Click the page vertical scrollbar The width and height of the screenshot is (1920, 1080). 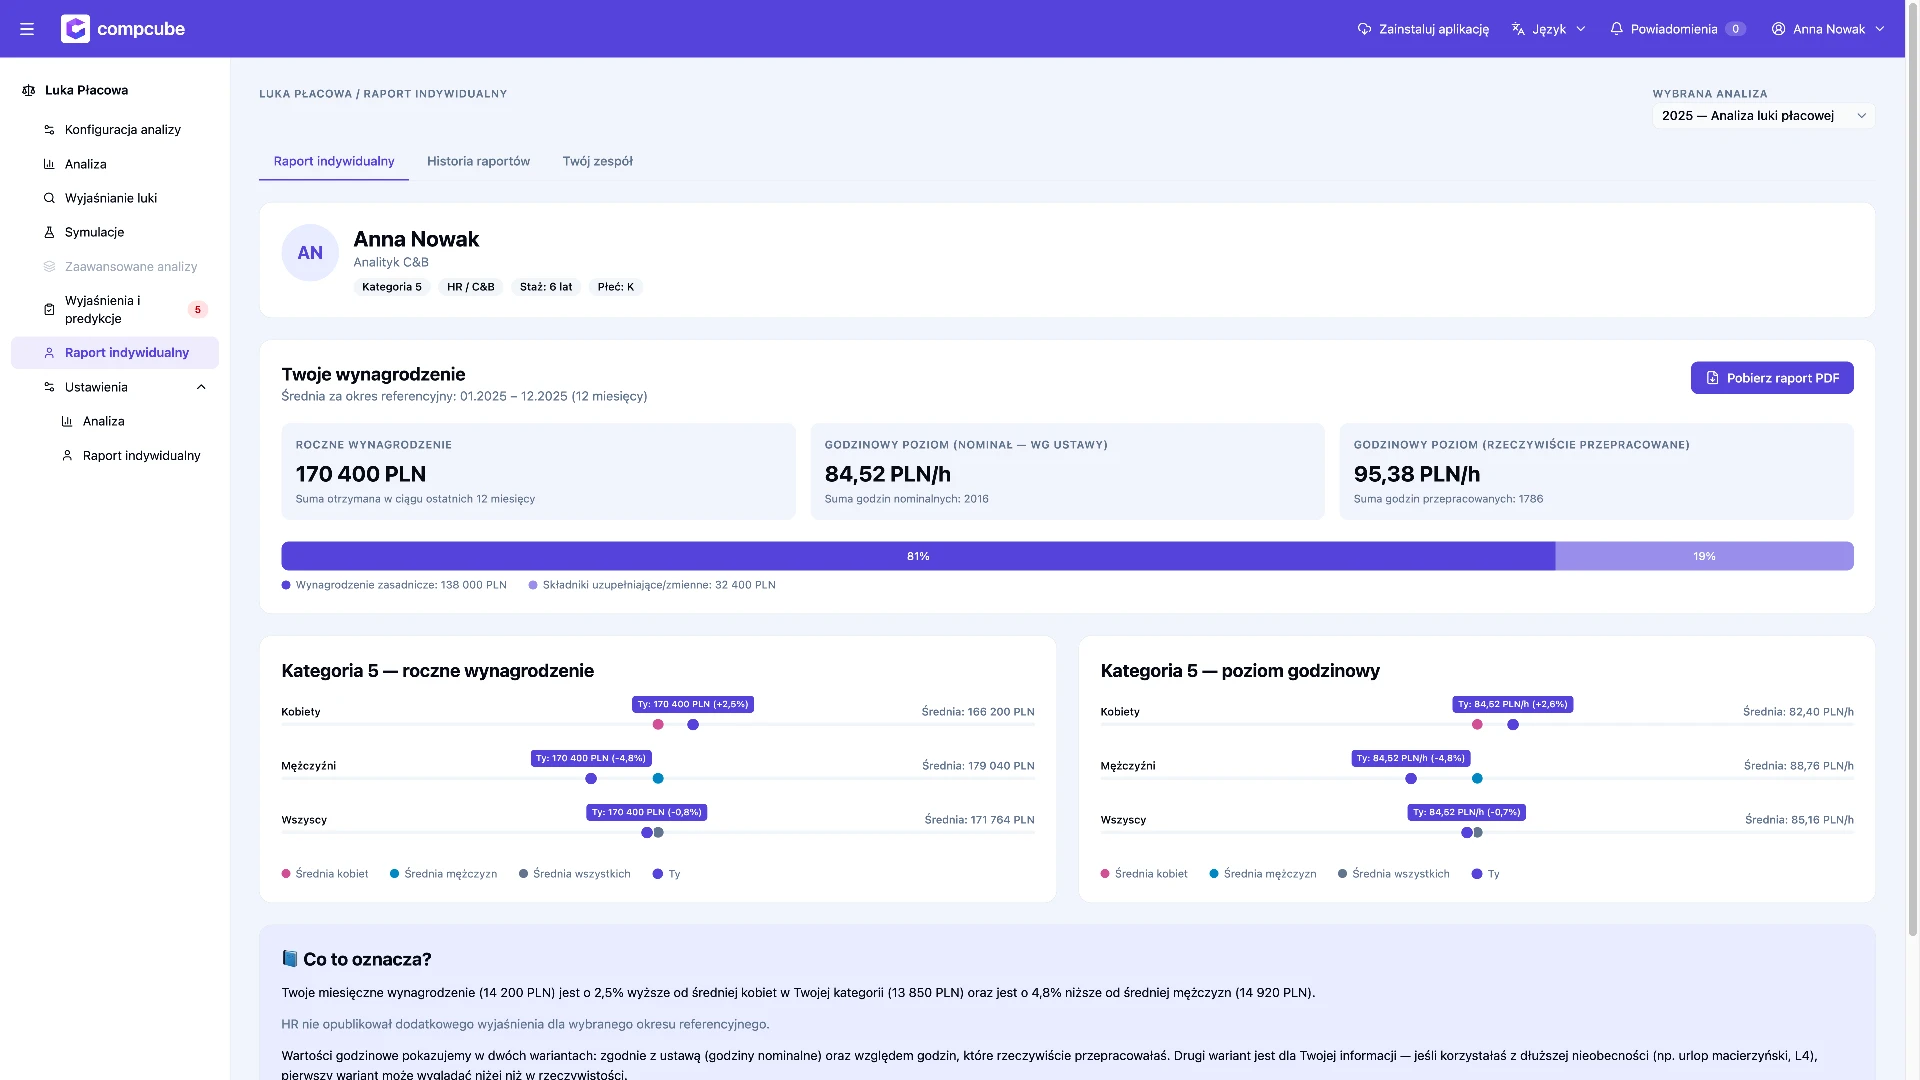click(x=1913, y=470)
